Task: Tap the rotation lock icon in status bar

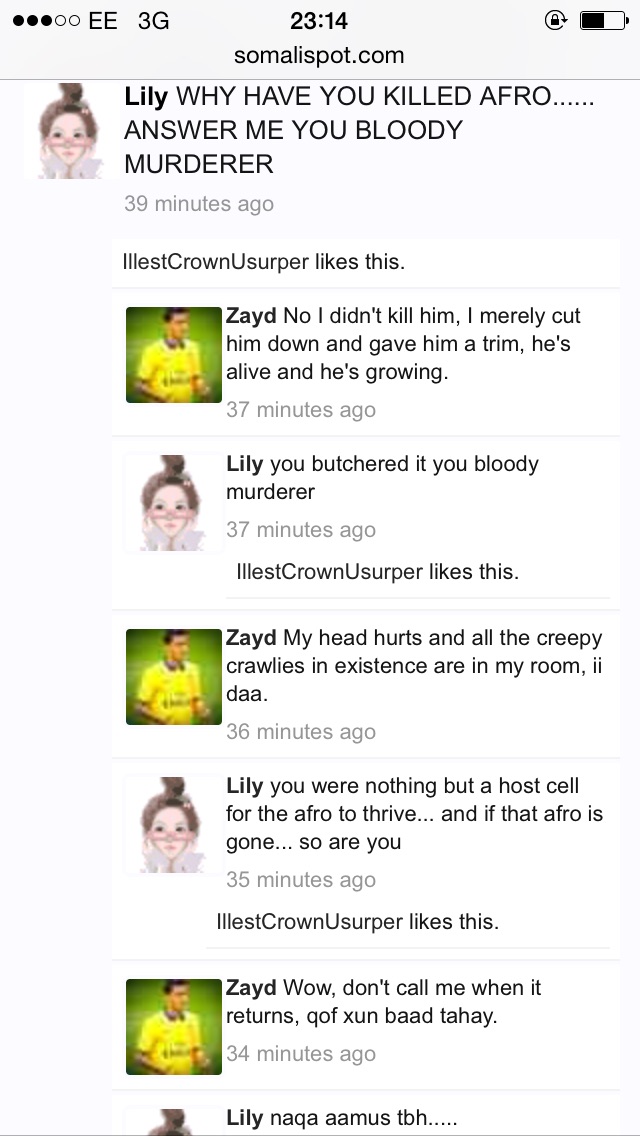Action: pos(555,20)
